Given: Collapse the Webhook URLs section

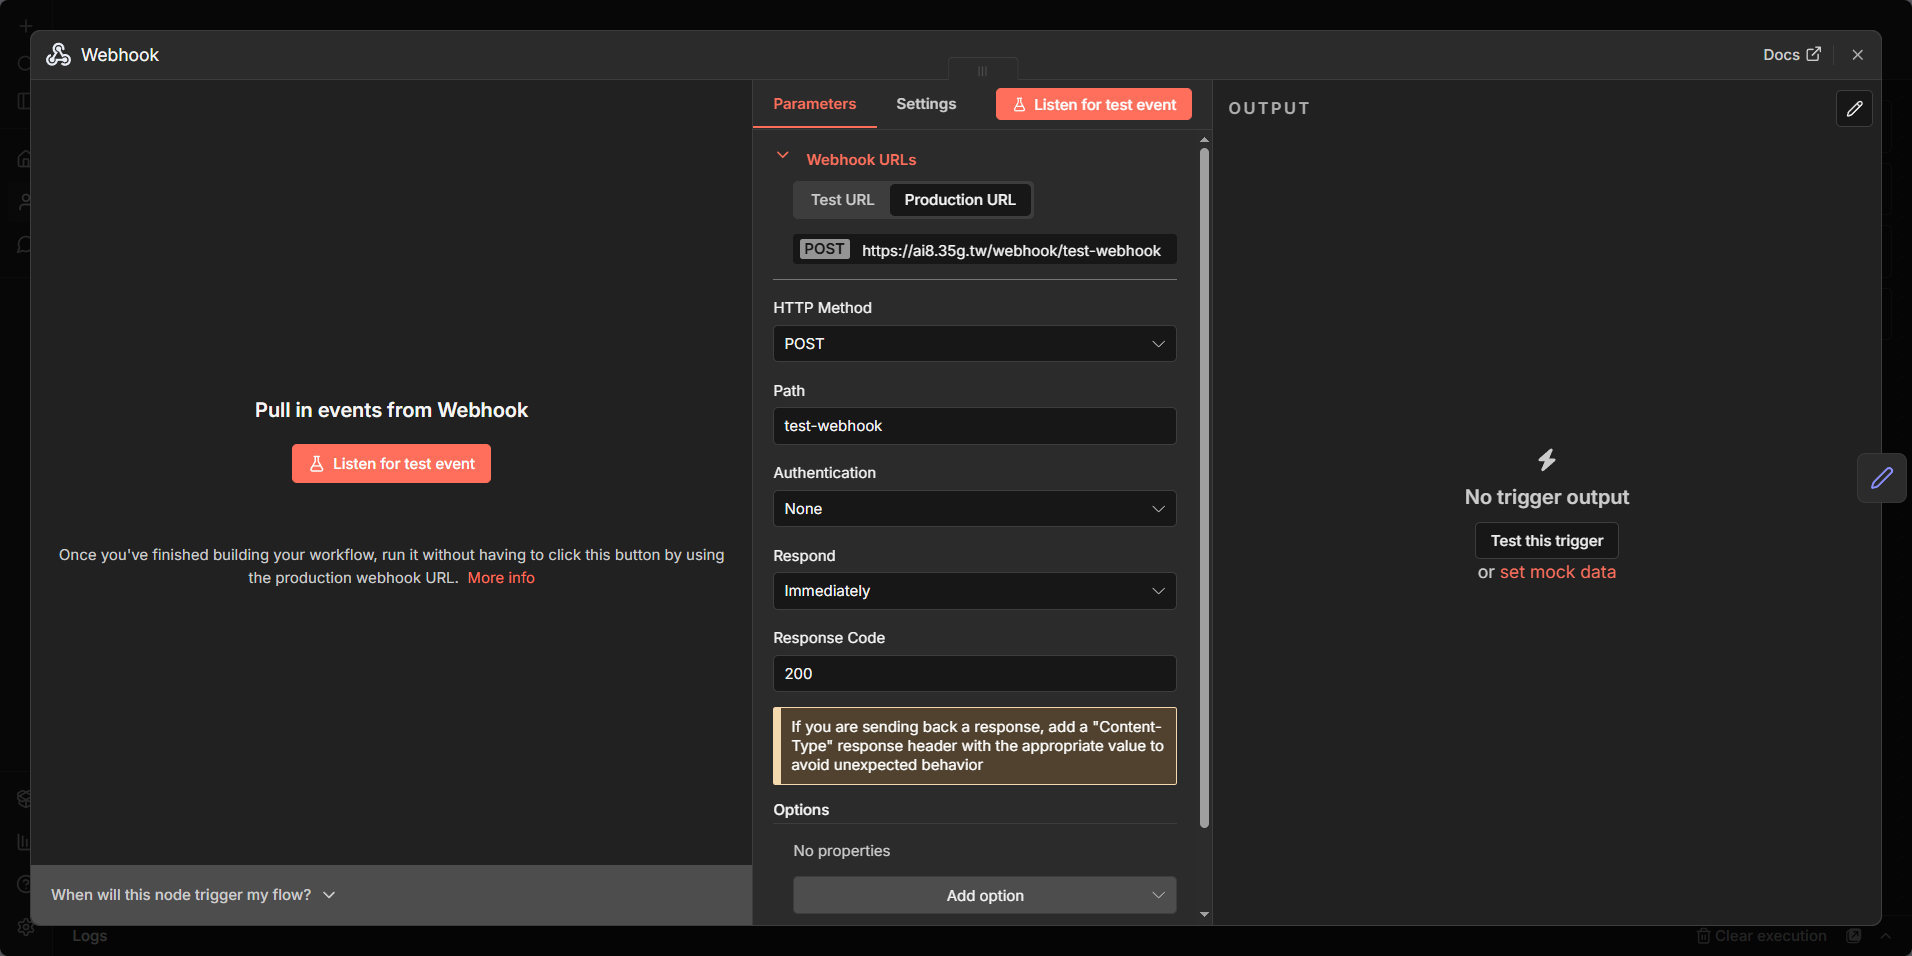Looking at the screenshot, I should (x=783, y=157).
